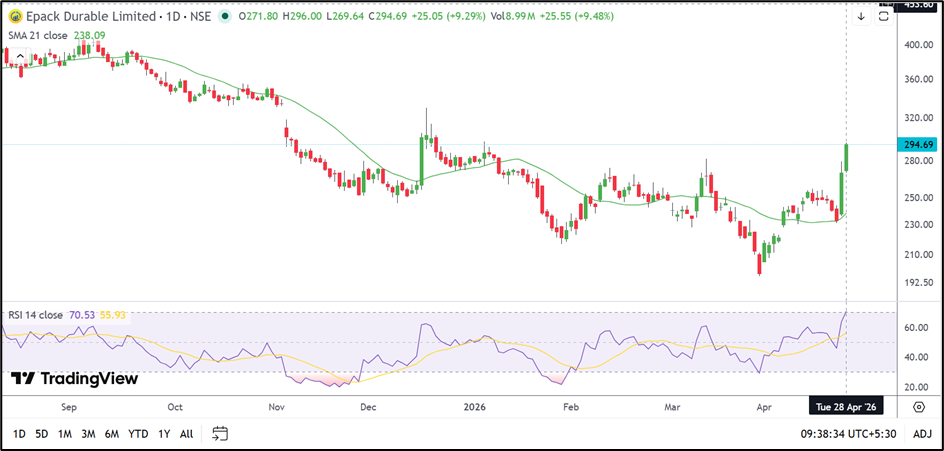The height and width of the screenshot is (451, 944).
Task: Open price scale settings gear icon
Action: pos(919,406)
